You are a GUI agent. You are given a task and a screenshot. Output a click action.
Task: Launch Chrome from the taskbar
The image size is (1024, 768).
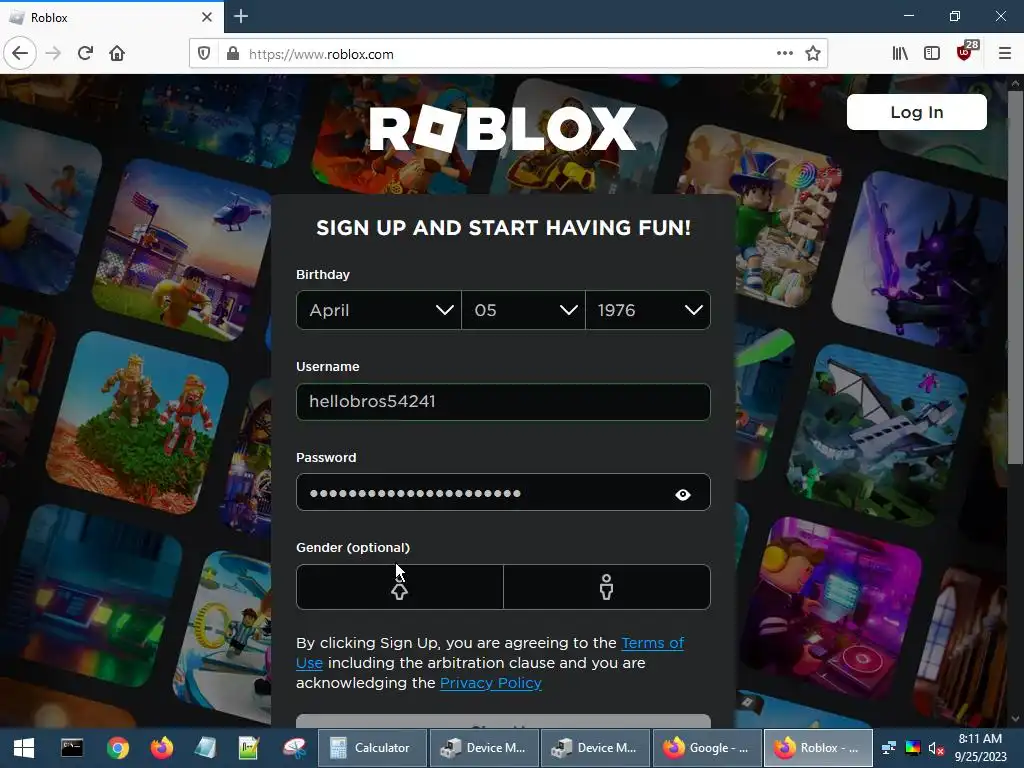tap(118, 748)
